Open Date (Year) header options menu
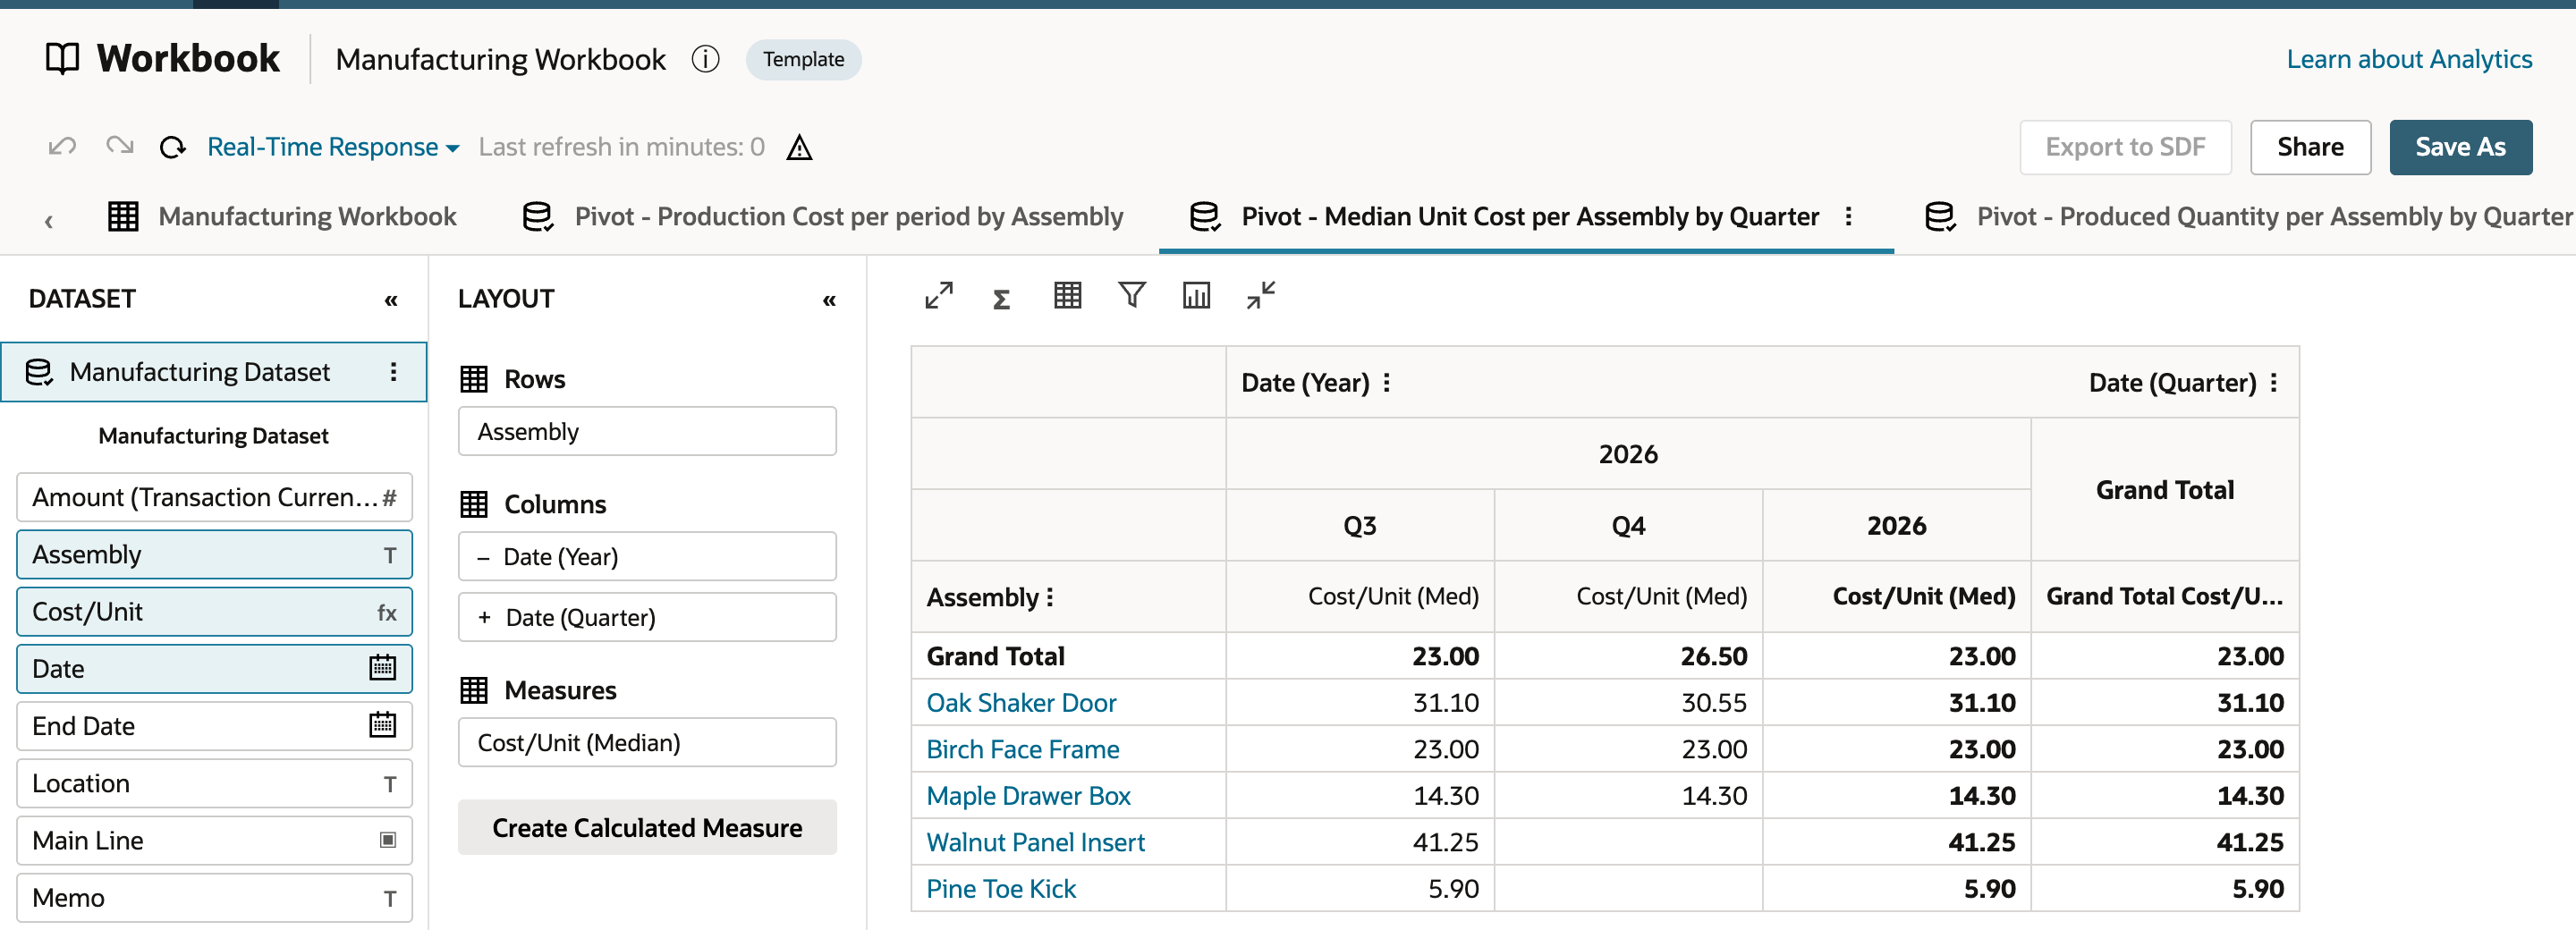 tap(1386, 383)
